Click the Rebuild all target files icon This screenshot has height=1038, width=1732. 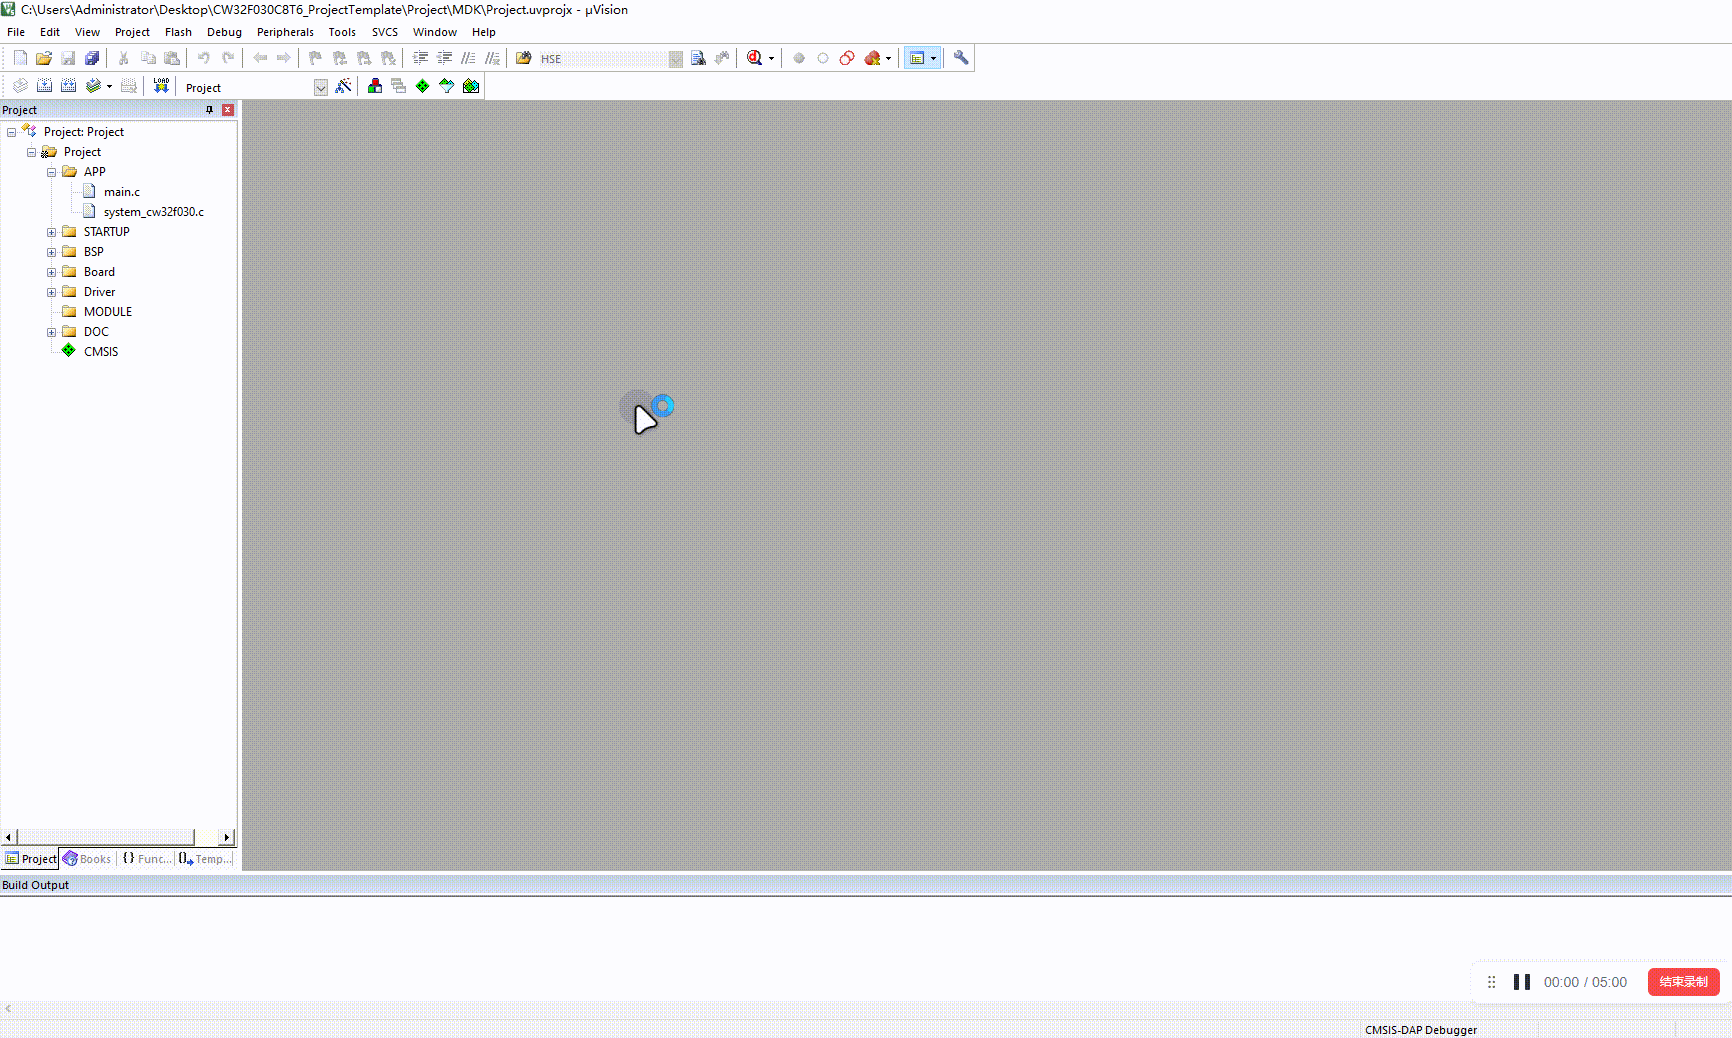(68, 86)
